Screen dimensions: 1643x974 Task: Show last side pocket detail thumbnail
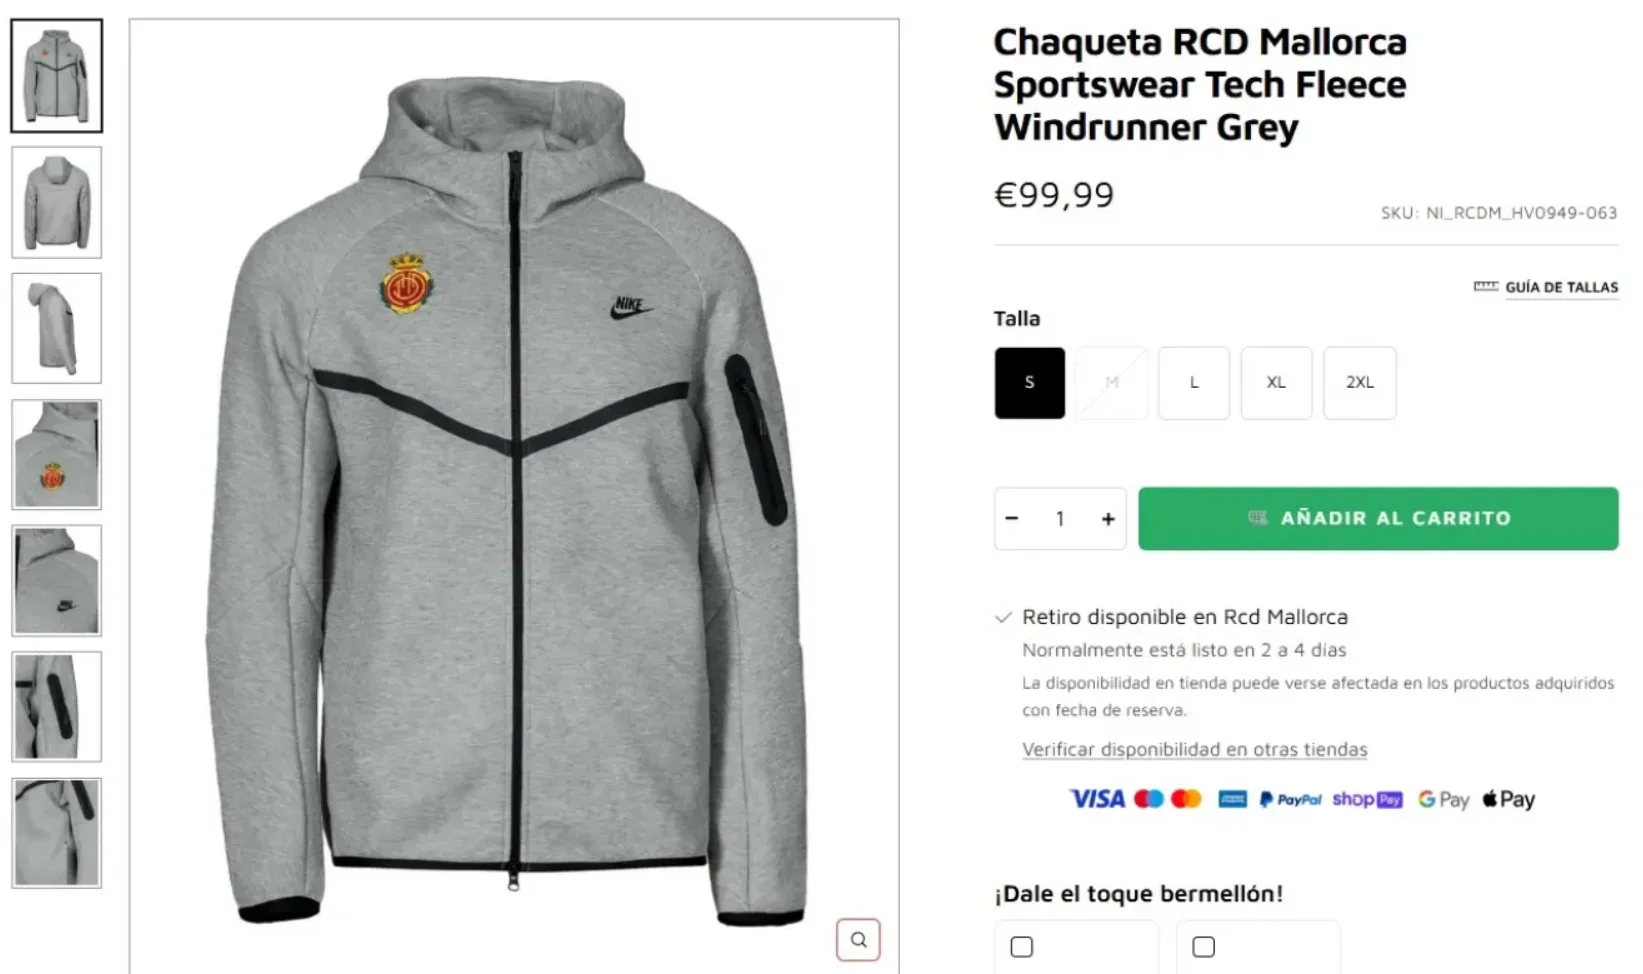click(x=56, y=833)
